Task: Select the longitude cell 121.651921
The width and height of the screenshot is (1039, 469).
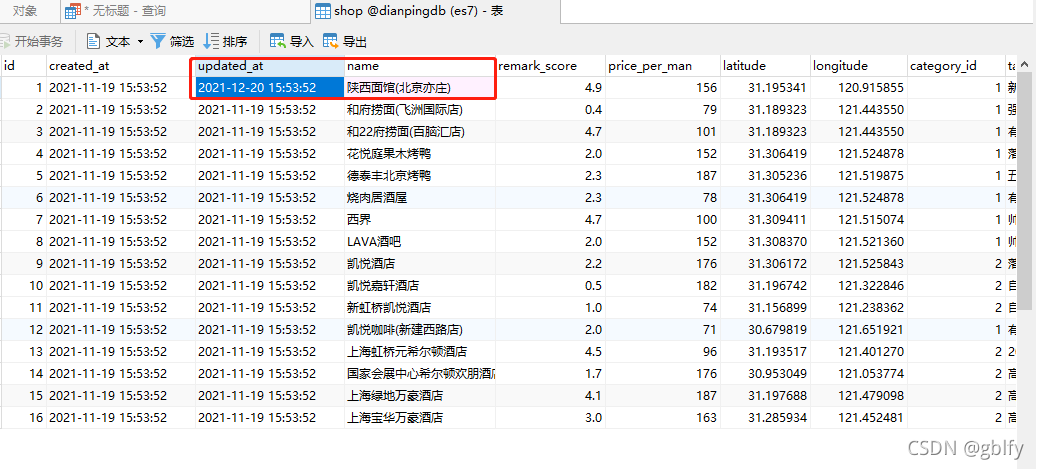Action: (x=859, y=329)
